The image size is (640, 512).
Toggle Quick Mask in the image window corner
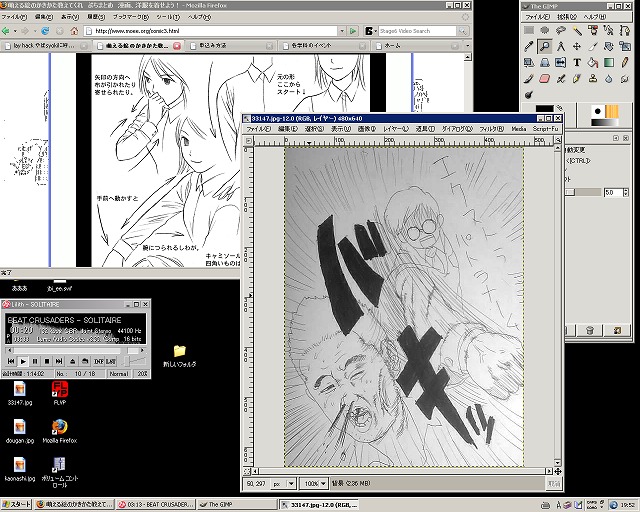[x=247, y=471]
